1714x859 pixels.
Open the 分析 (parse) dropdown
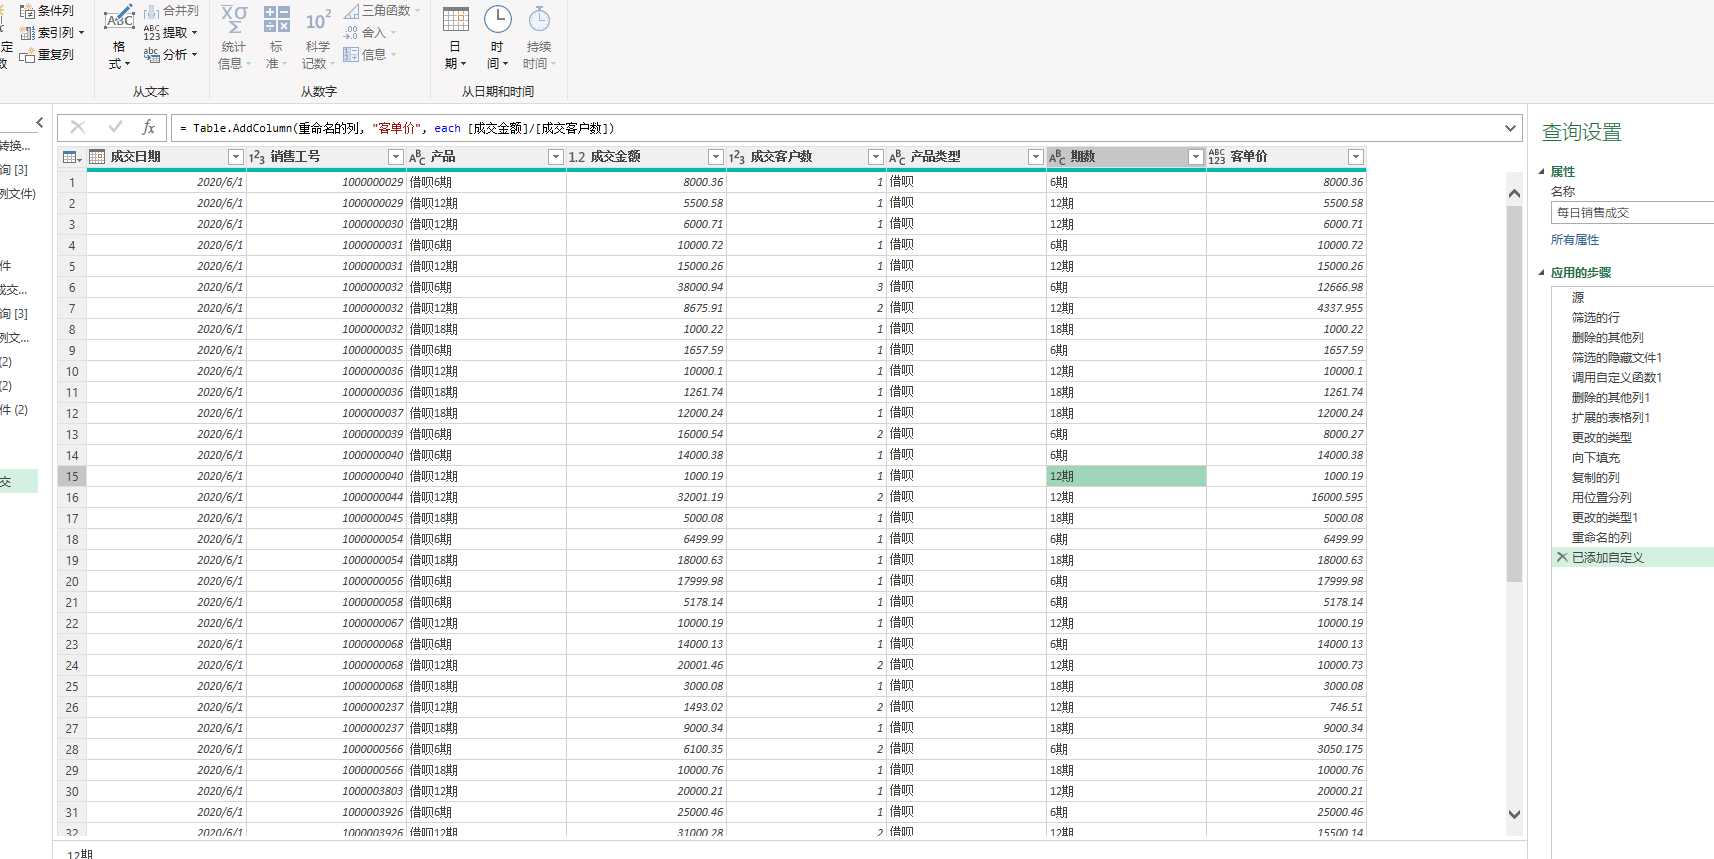point(171,55)
